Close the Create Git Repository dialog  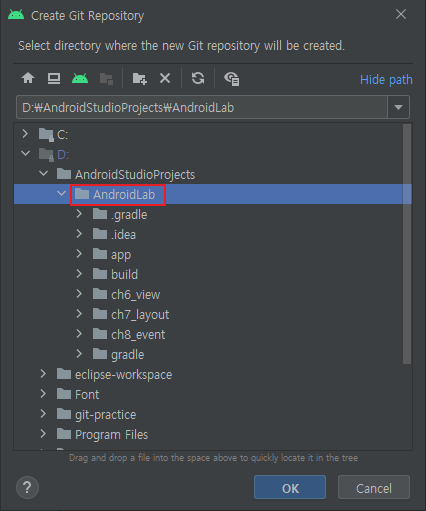point(401,14)
